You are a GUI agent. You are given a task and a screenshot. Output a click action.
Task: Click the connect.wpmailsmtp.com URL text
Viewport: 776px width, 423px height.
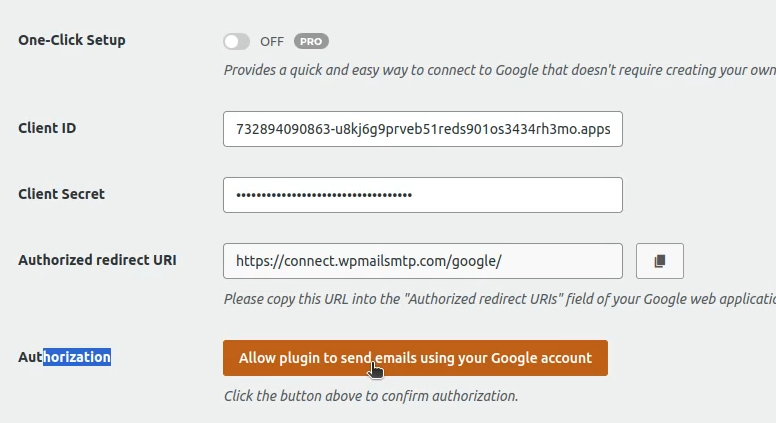(368, 262)
